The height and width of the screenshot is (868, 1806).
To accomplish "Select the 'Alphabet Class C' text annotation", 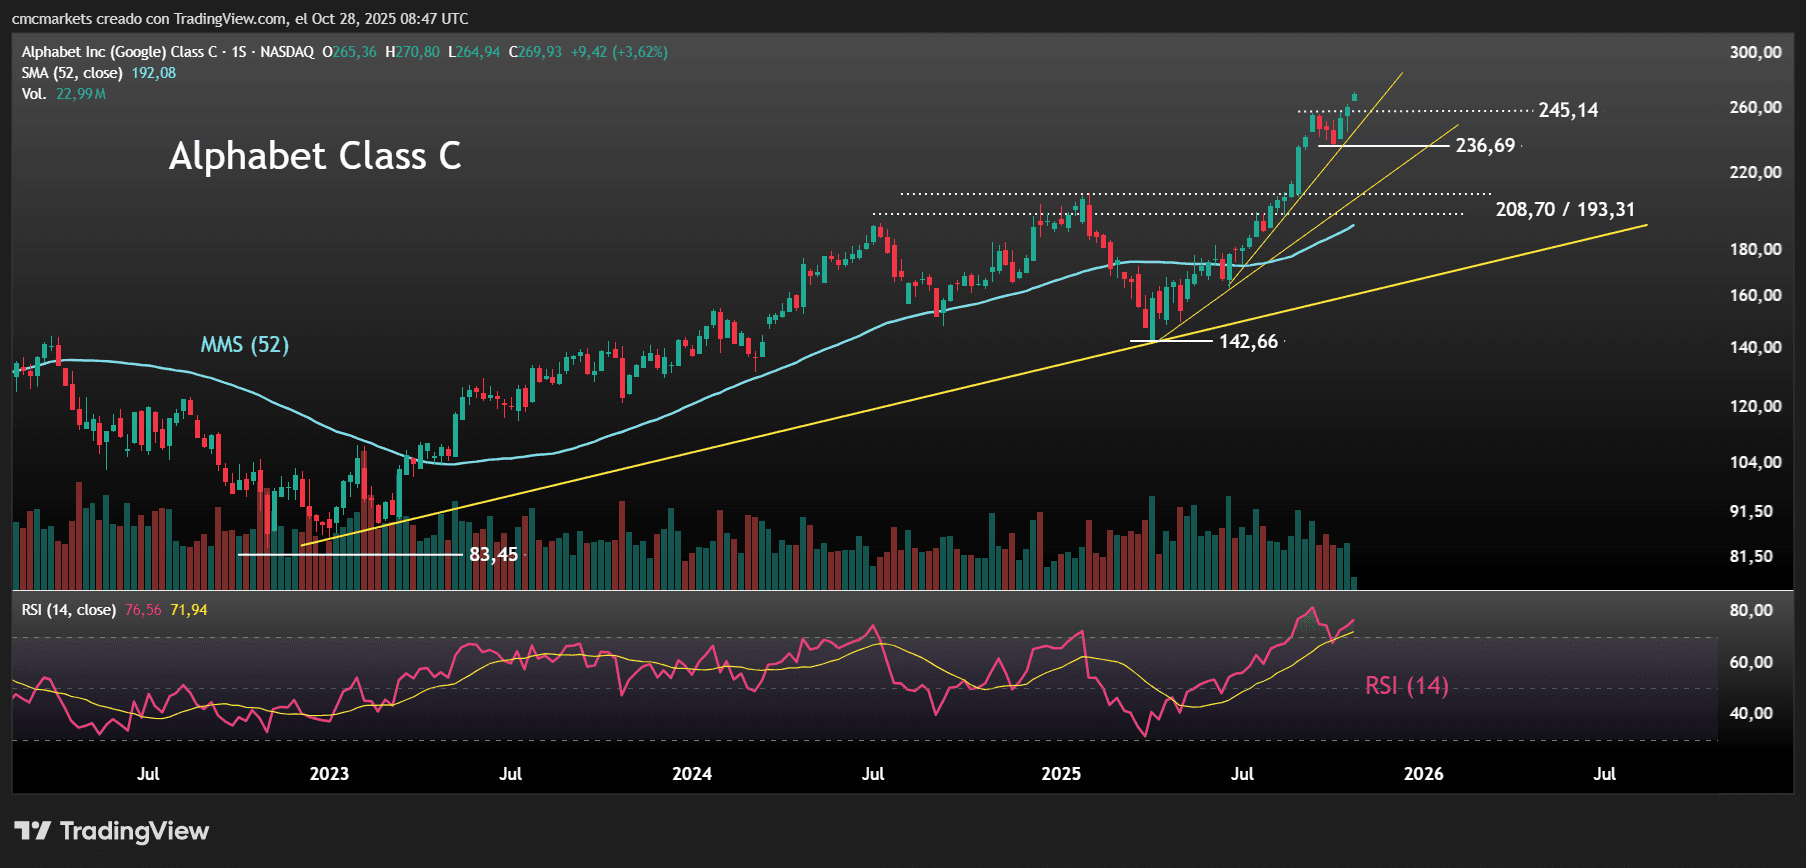I will (315, 156).
